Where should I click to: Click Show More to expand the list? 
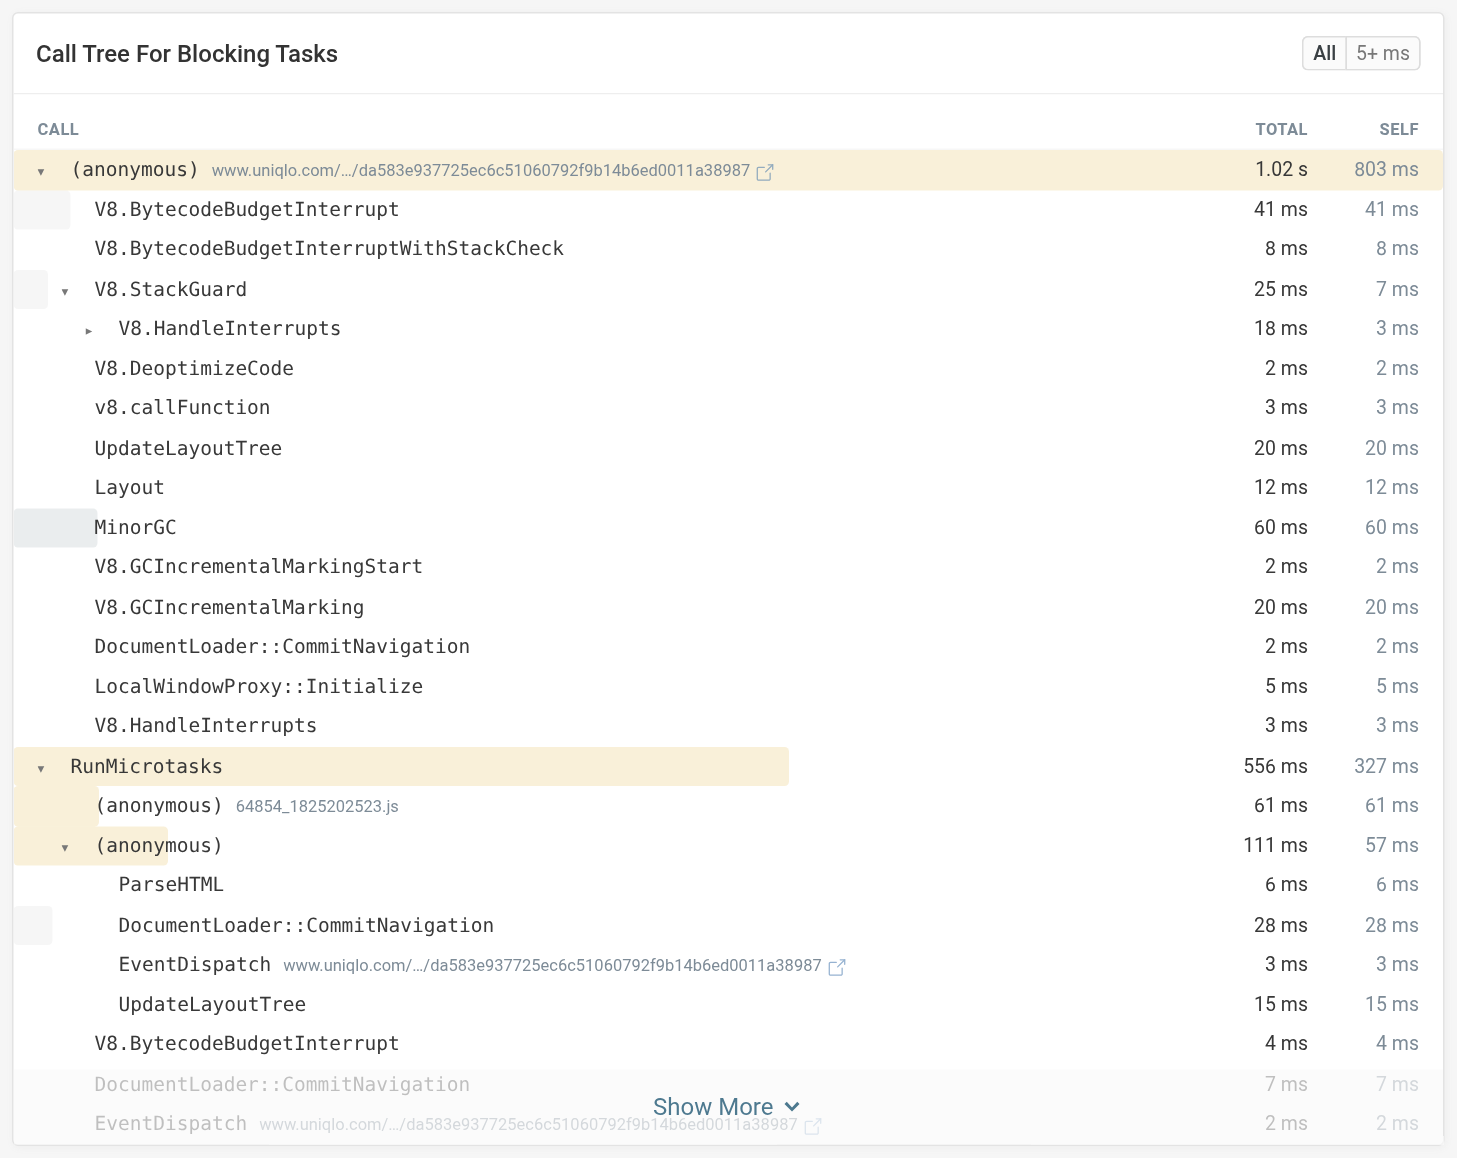(x=727, y=1107)
